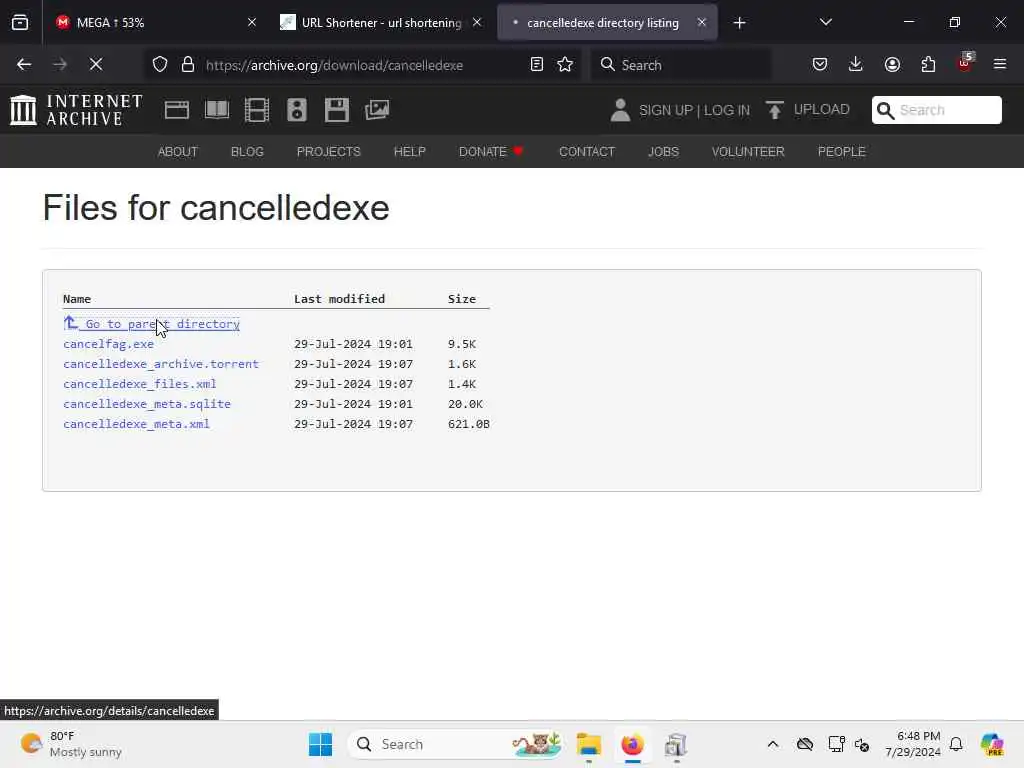Image resolution: width=1024 pixels, height=768 pixels.
Task: Stop loading the page
Action: coord(96,65)
